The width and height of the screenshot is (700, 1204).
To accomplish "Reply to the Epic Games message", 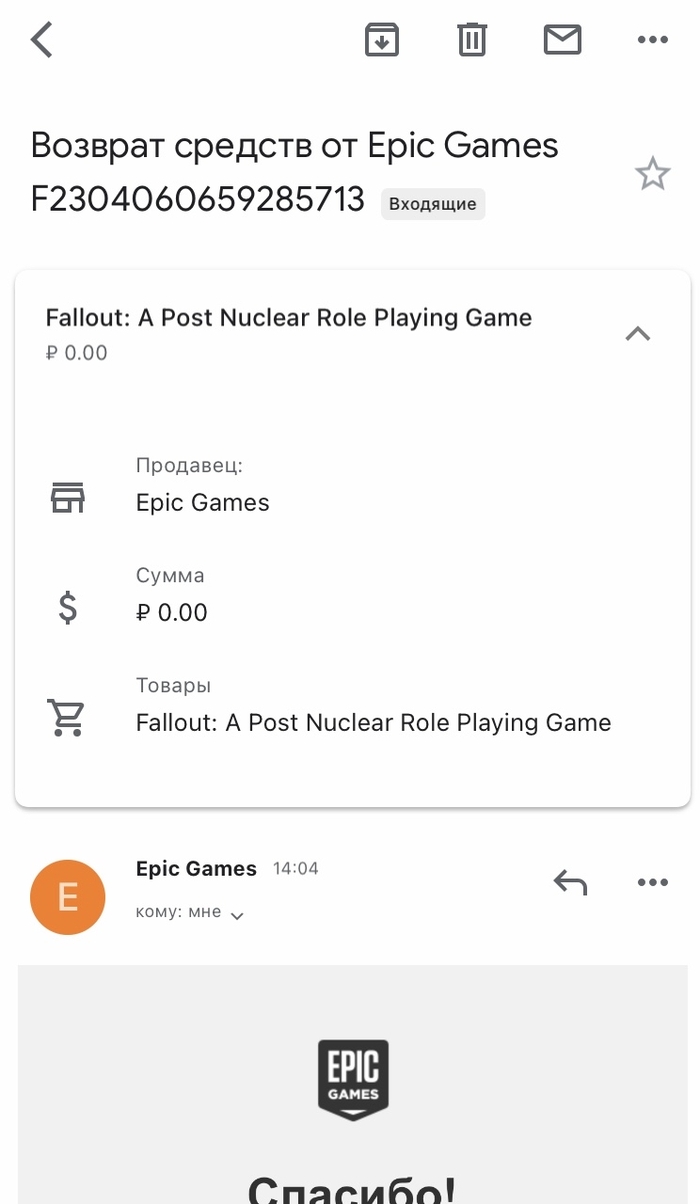I will (x=570, y=882).
